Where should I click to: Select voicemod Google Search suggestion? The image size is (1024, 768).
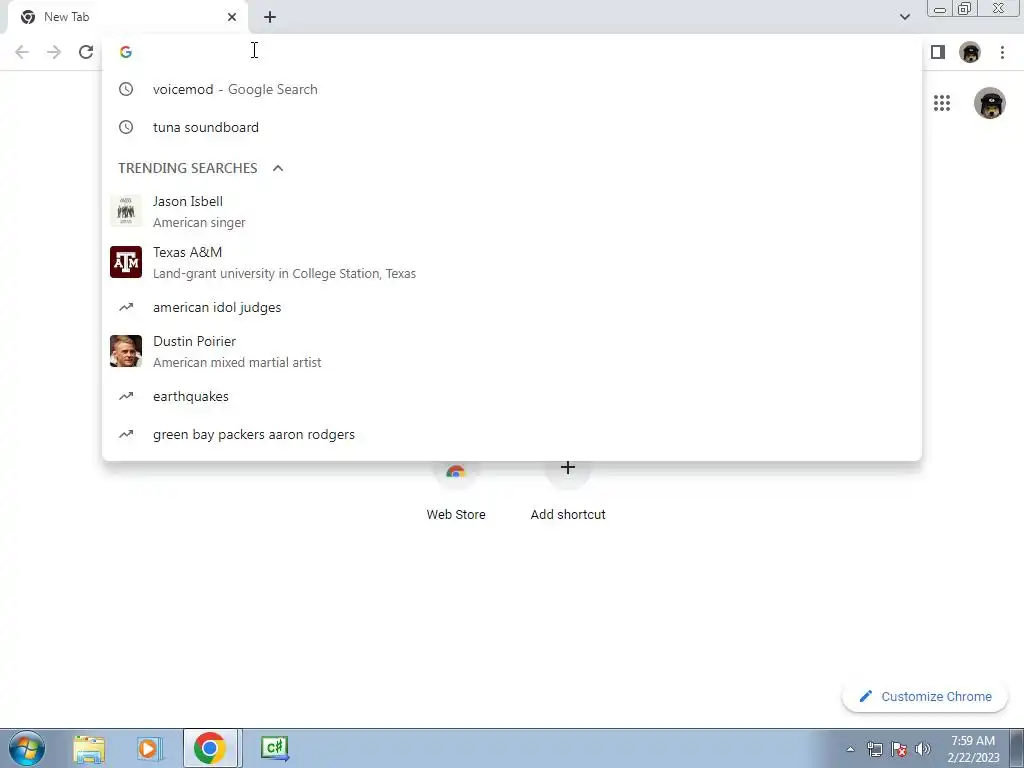click(512, 89)
